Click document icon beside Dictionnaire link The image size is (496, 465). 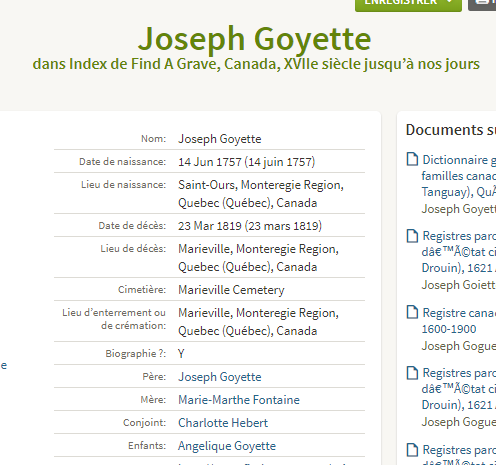(x=412, y=159)
